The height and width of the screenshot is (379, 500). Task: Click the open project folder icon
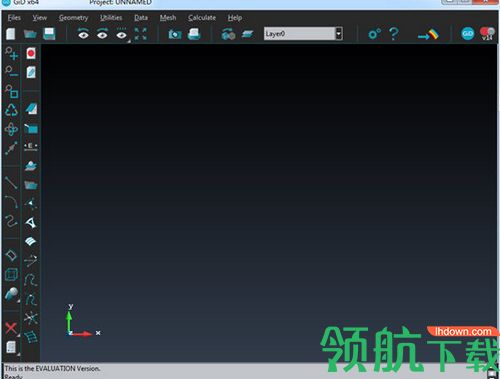(x=30, y=34)
